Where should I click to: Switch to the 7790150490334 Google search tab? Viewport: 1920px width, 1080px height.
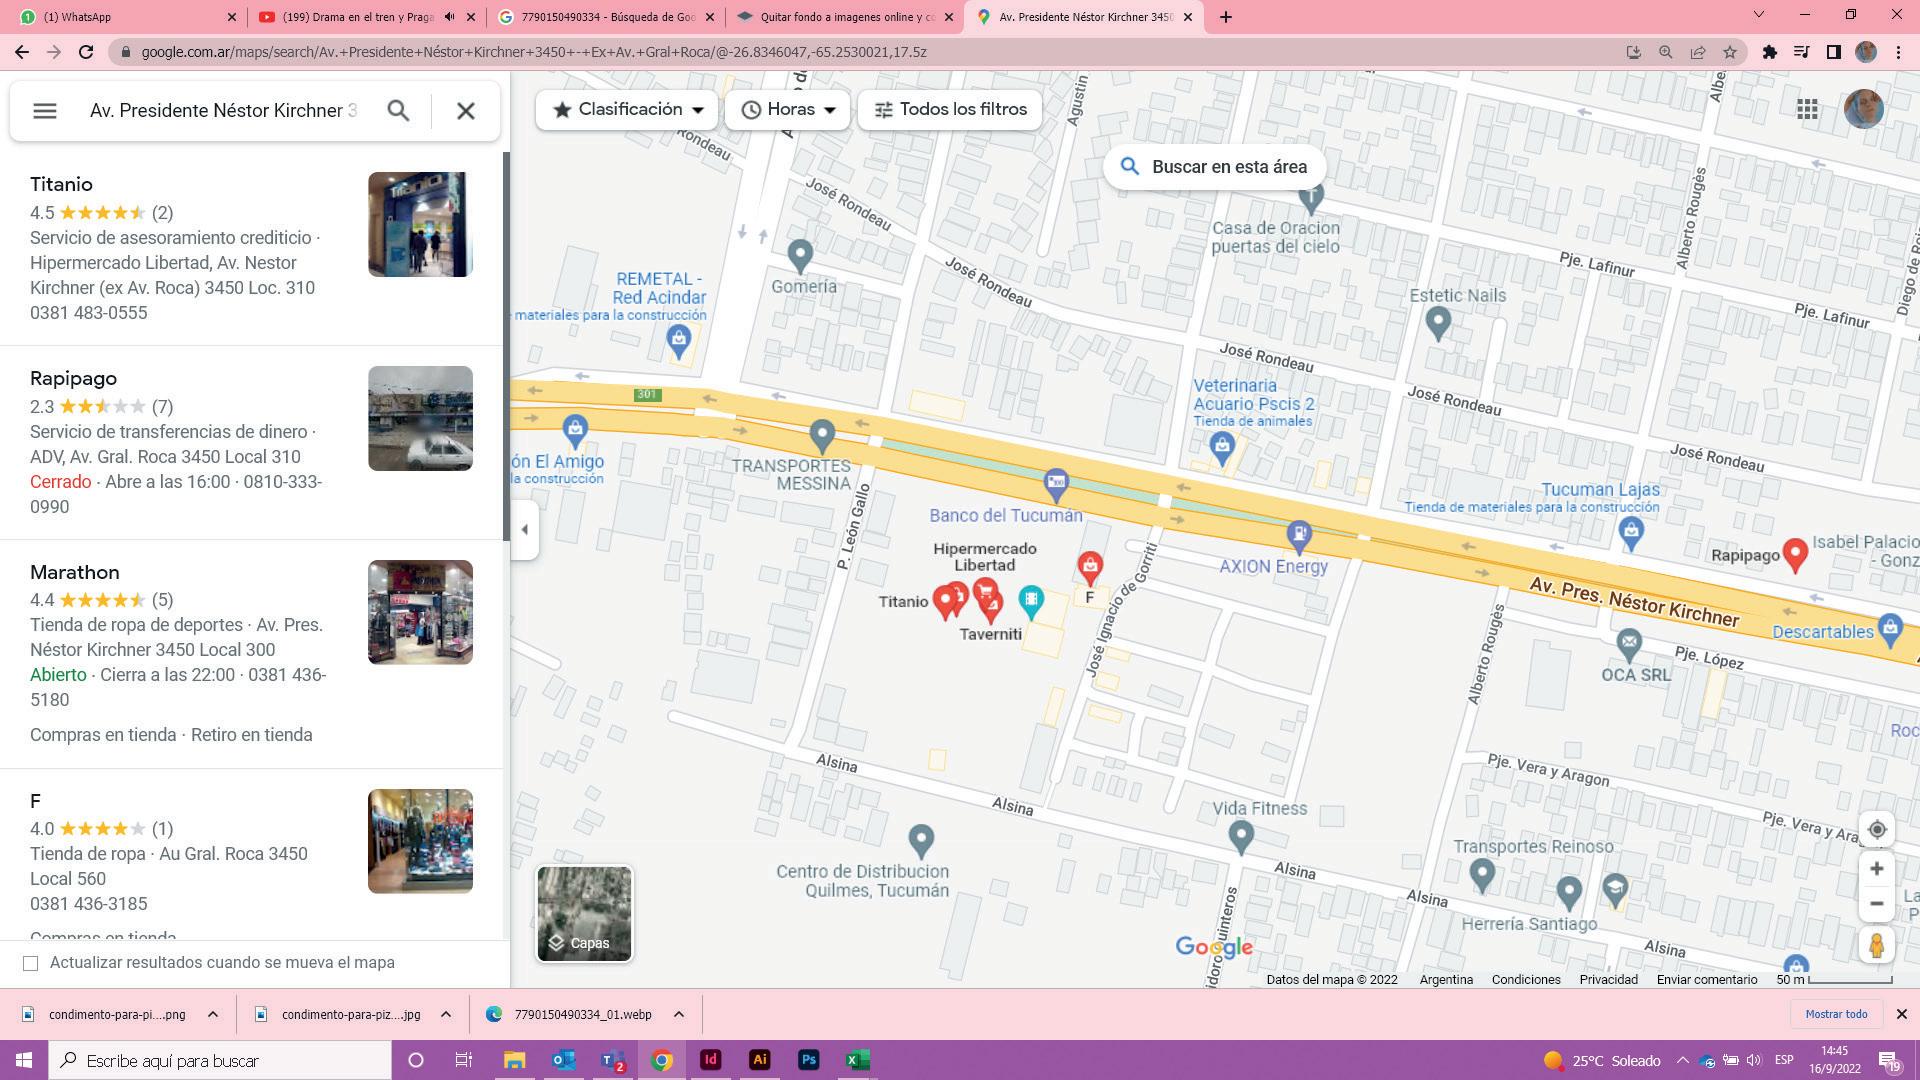point(607,17)
